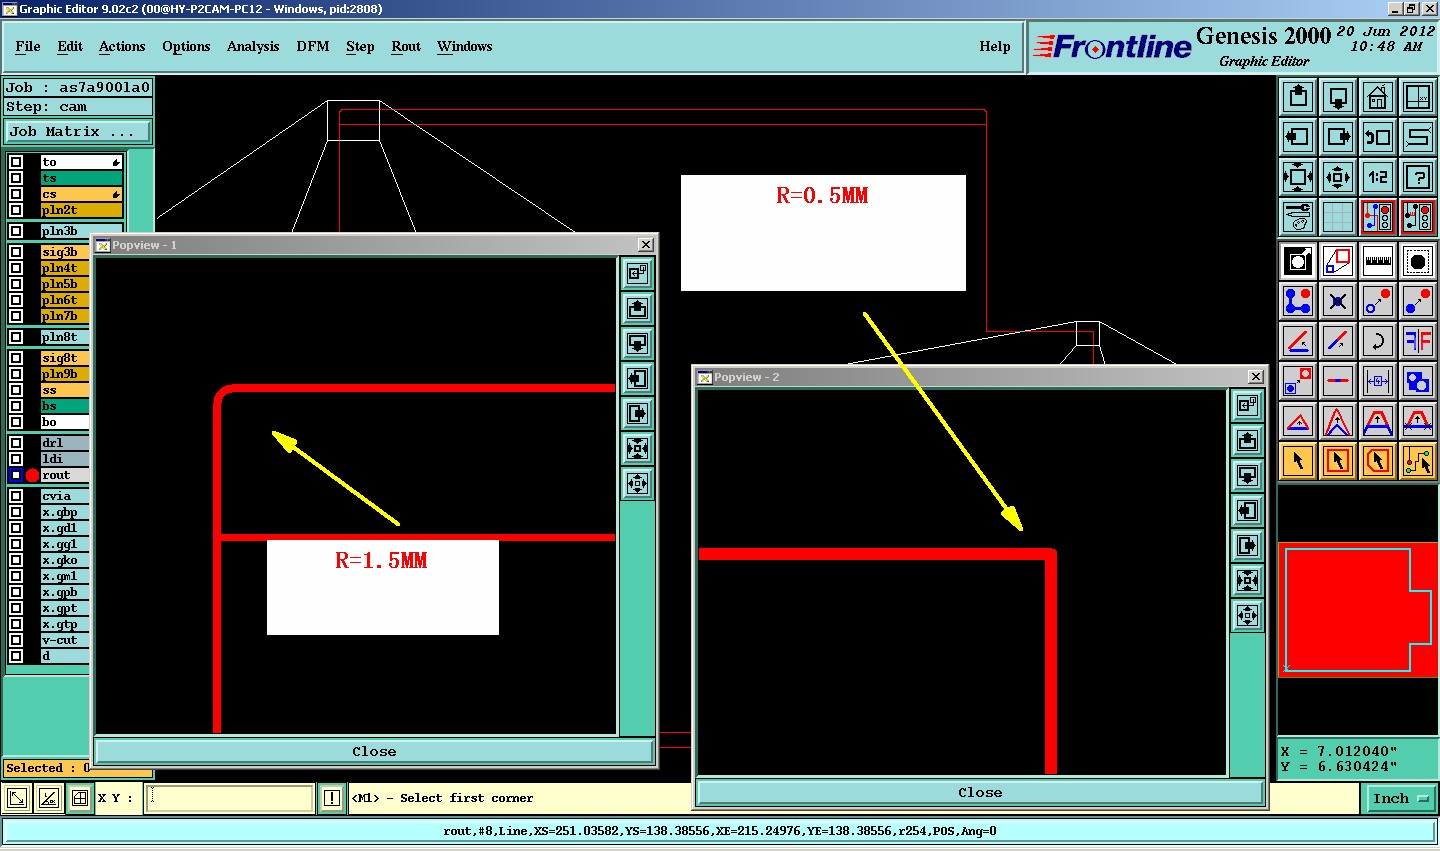Open the Analysis menu
The height and width of the screenshot is (851, 1440).
point(253,47)
